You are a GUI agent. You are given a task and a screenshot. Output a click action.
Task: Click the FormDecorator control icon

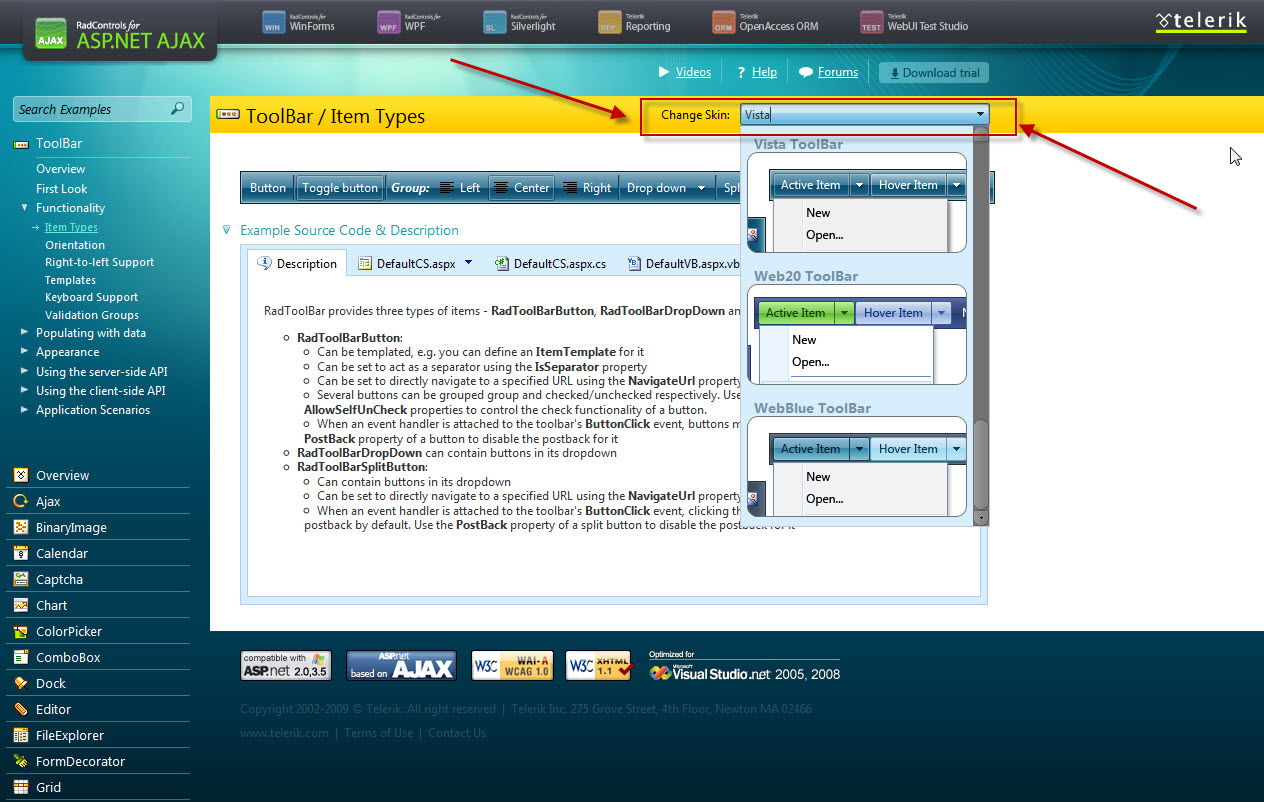(20, 762)
